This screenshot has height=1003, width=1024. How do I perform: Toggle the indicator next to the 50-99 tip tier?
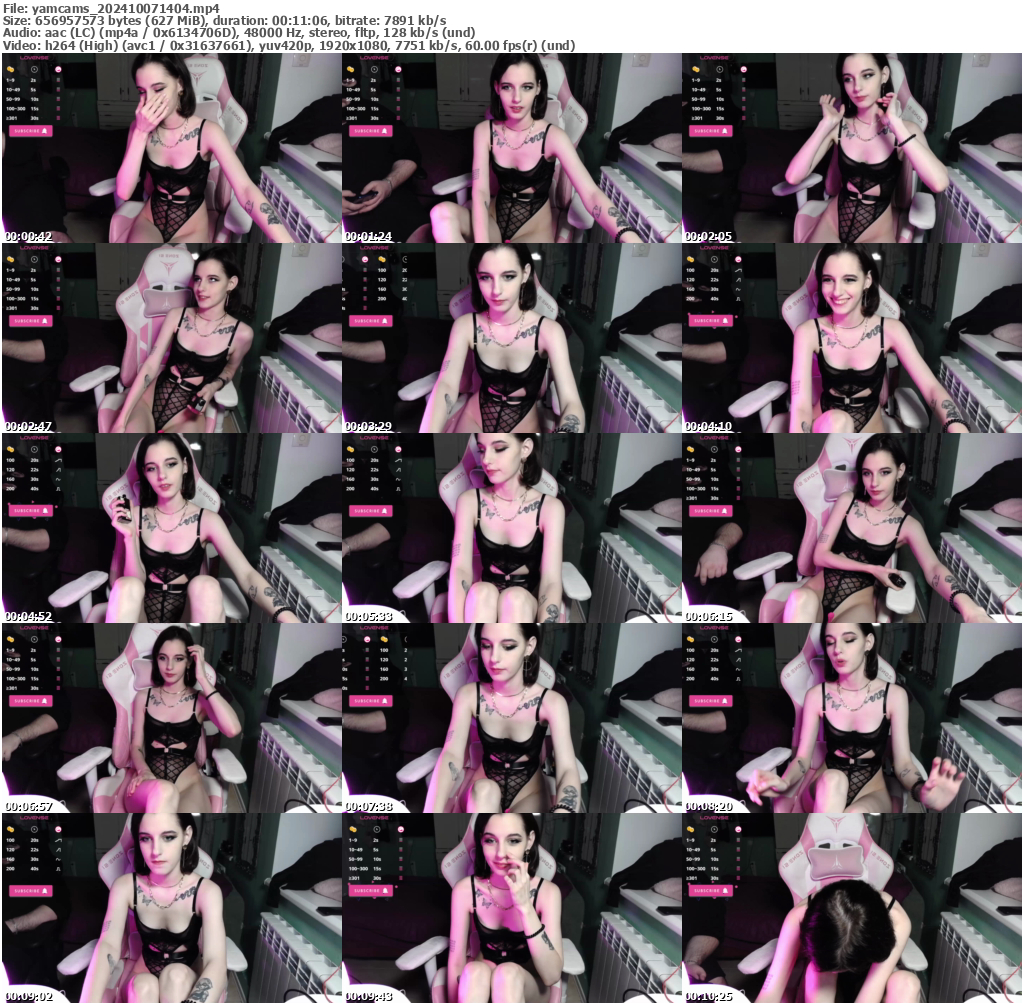(58, 99)
